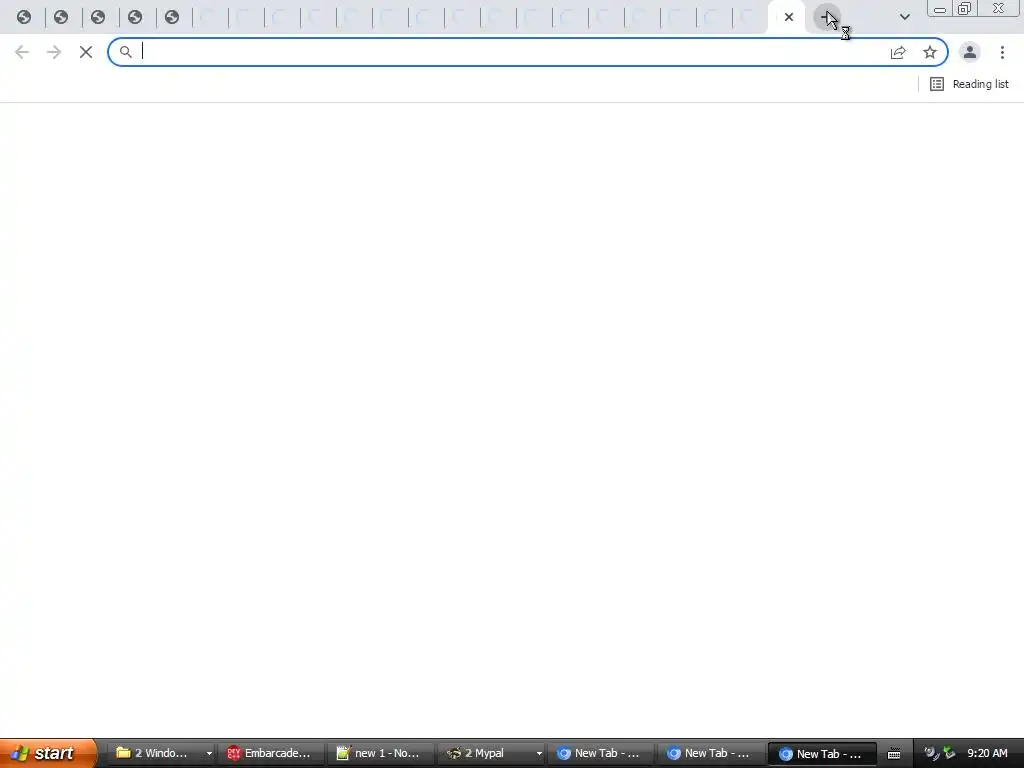Open the '2 Windo...' folder group on taskbar

160,753
